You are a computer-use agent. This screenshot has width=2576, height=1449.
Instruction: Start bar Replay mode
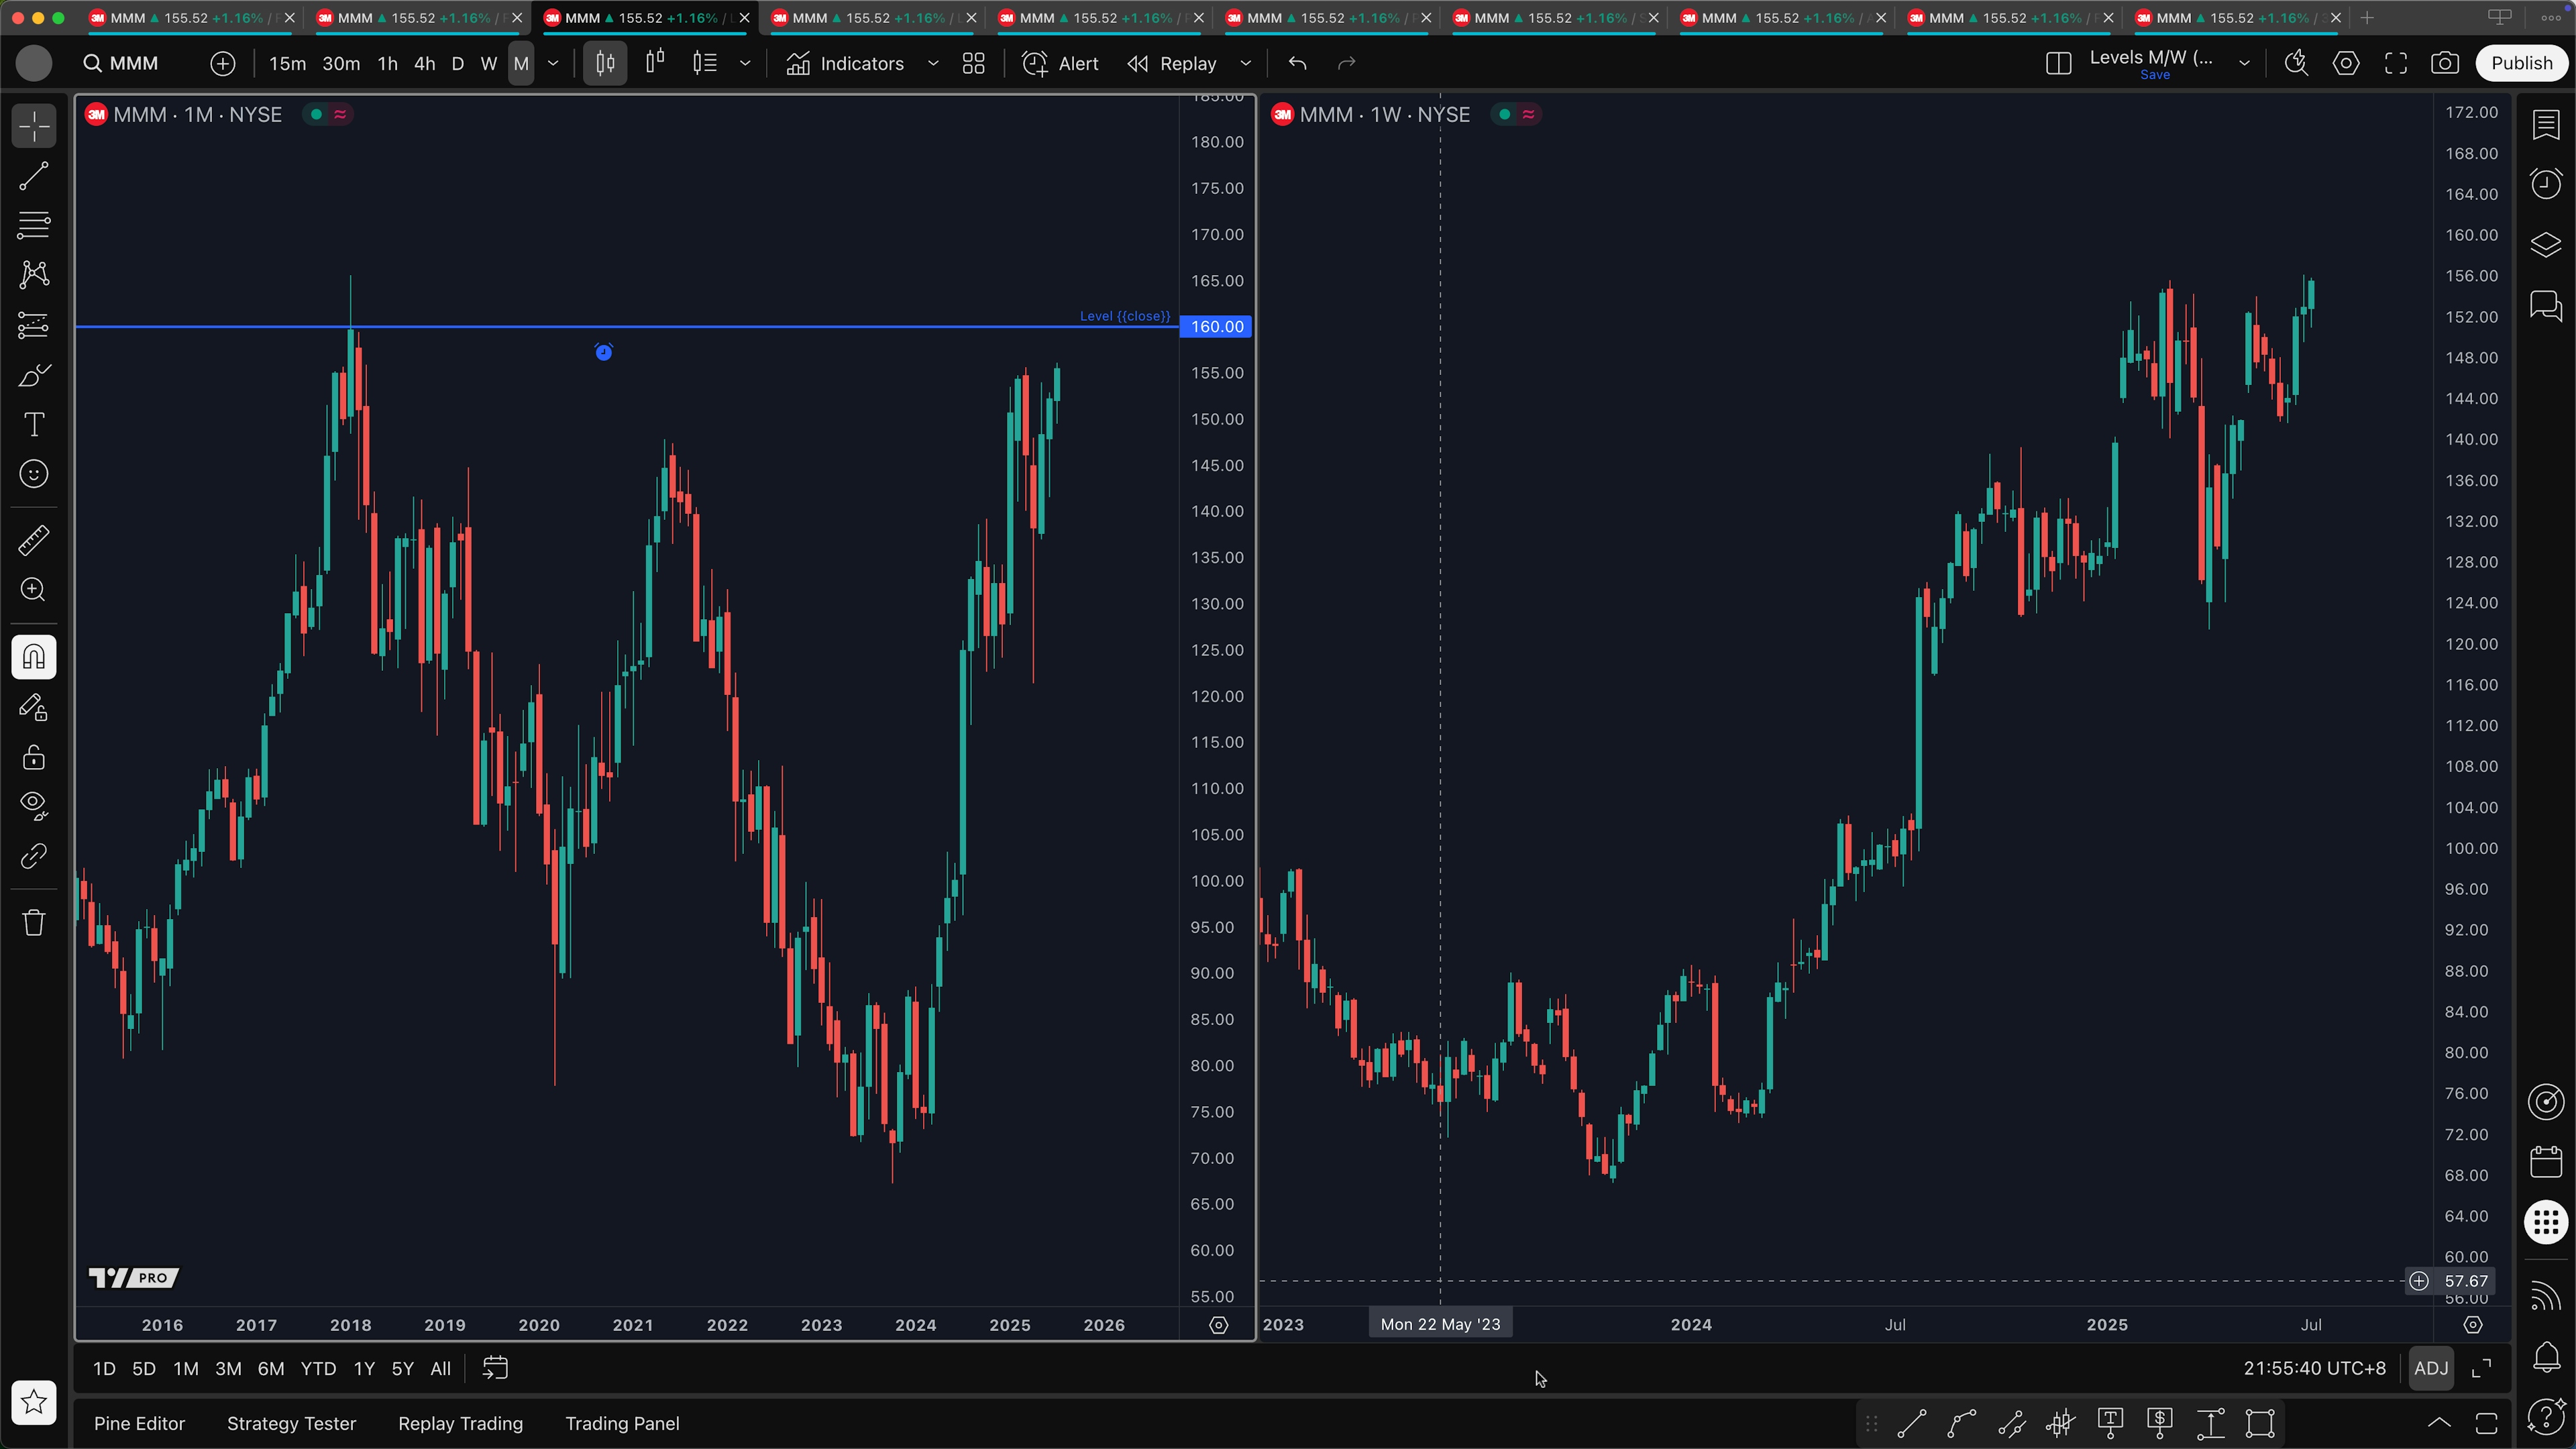pos(1172,63)
